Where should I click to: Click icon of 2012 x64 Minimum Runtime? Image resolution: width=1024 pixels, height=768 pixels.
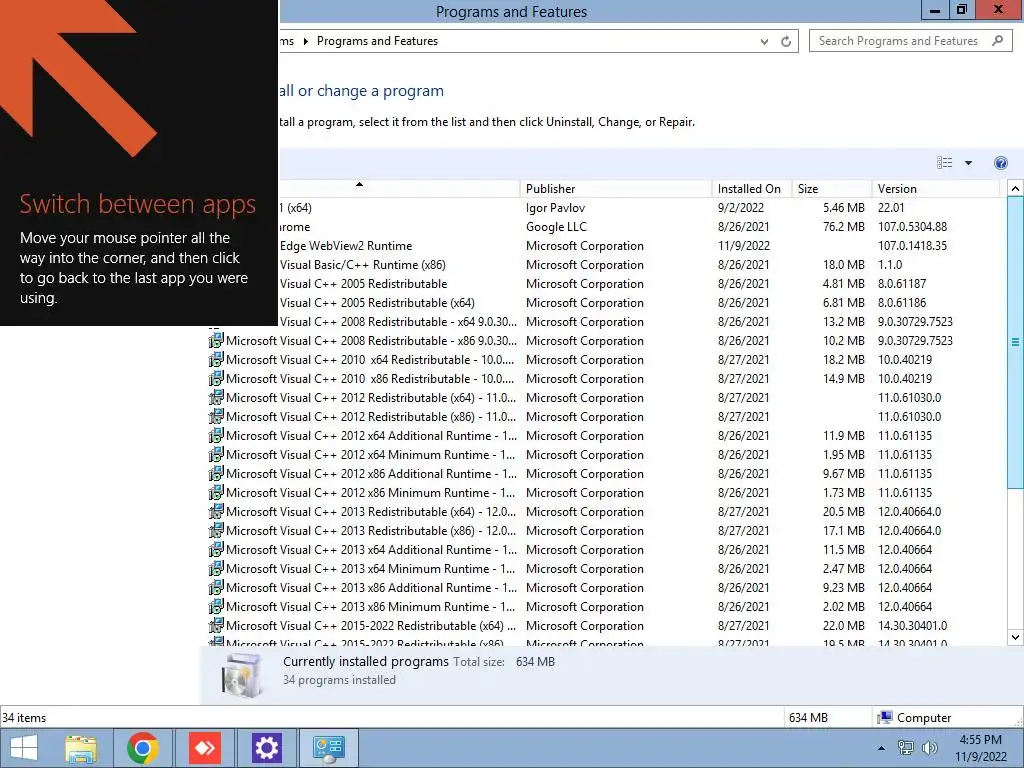click(x=216, y=455)
